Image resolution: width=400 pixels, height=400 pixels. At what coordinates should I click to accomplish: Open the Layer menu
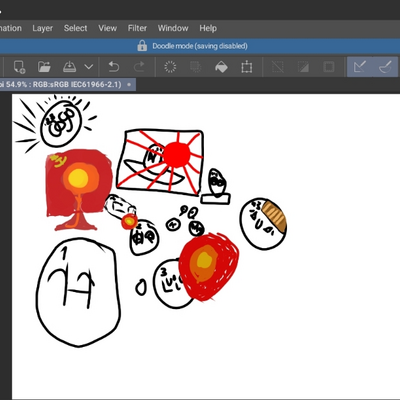click(42, 28)
